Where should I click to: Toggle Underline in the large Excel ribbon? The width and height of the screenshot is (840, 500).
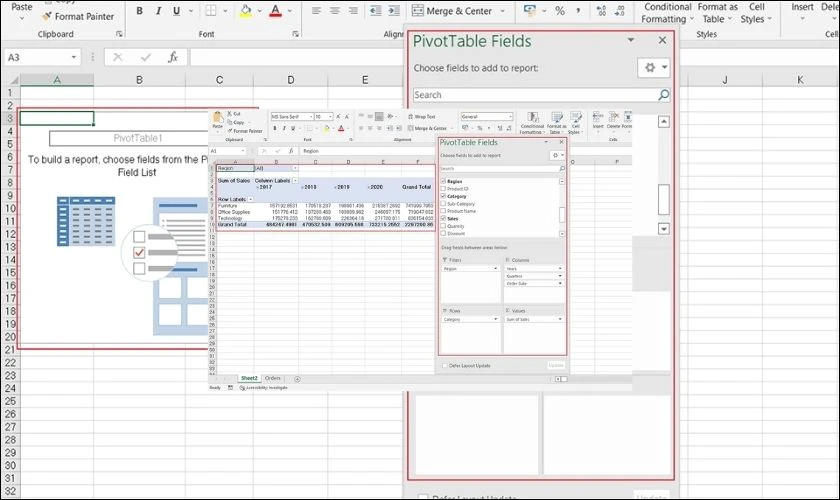(176, 11)
